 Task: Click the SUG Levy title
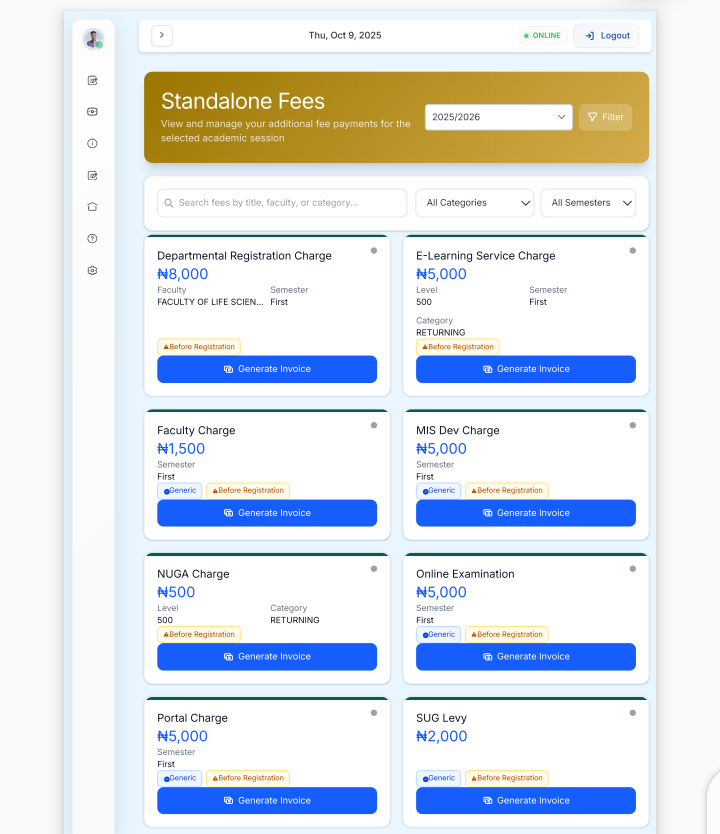[441, 718]
